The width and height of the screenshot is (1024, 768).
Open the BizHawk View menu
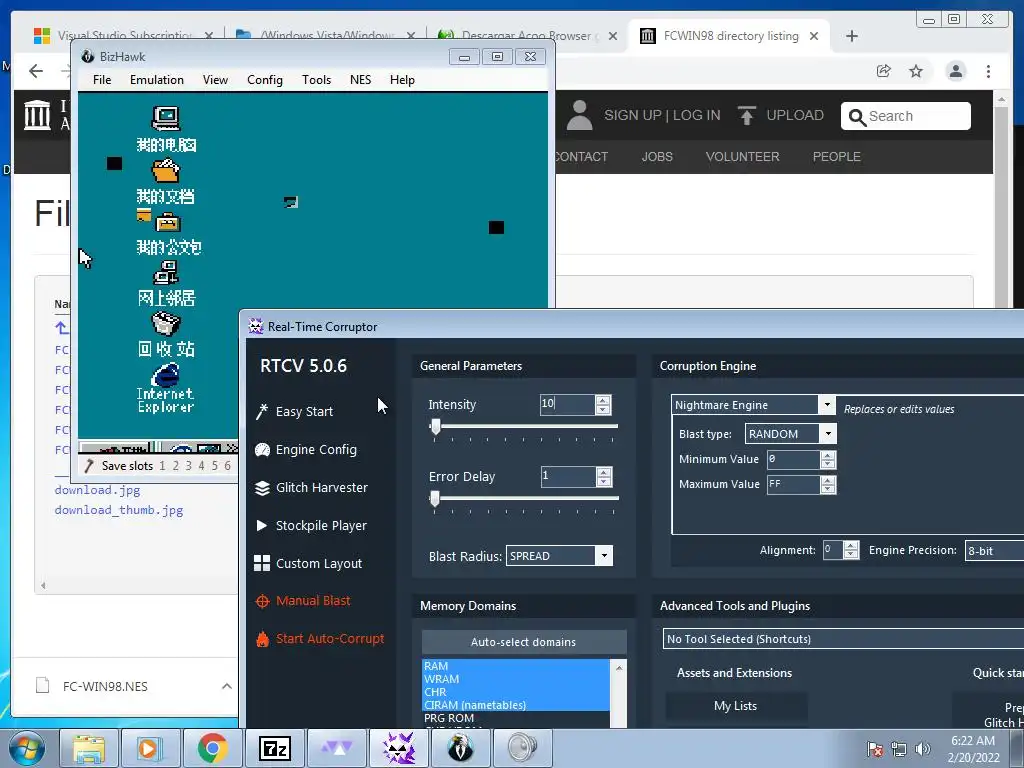[x=216, y=80]
